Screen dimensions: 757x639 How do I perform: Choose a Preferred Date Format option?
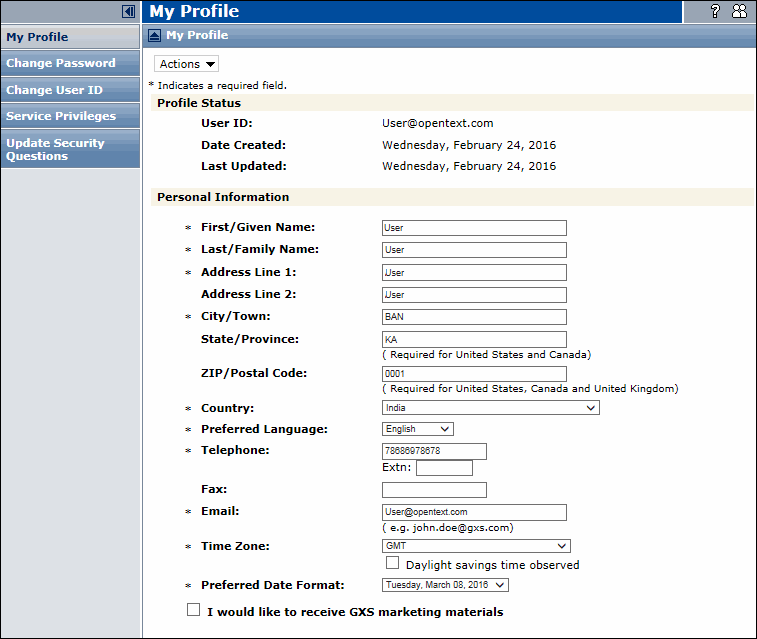(445, 585)
